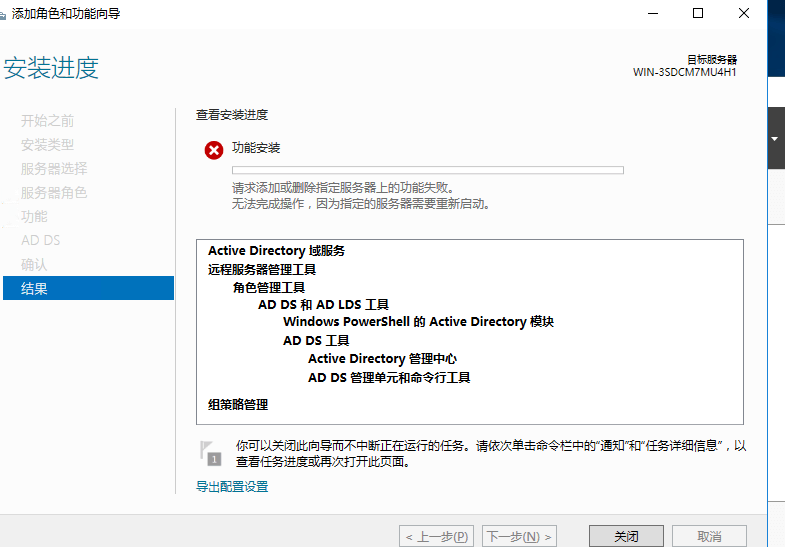Click the 导出配置设置 link
The height and width of the screenshot is (547, 785).
232,487
